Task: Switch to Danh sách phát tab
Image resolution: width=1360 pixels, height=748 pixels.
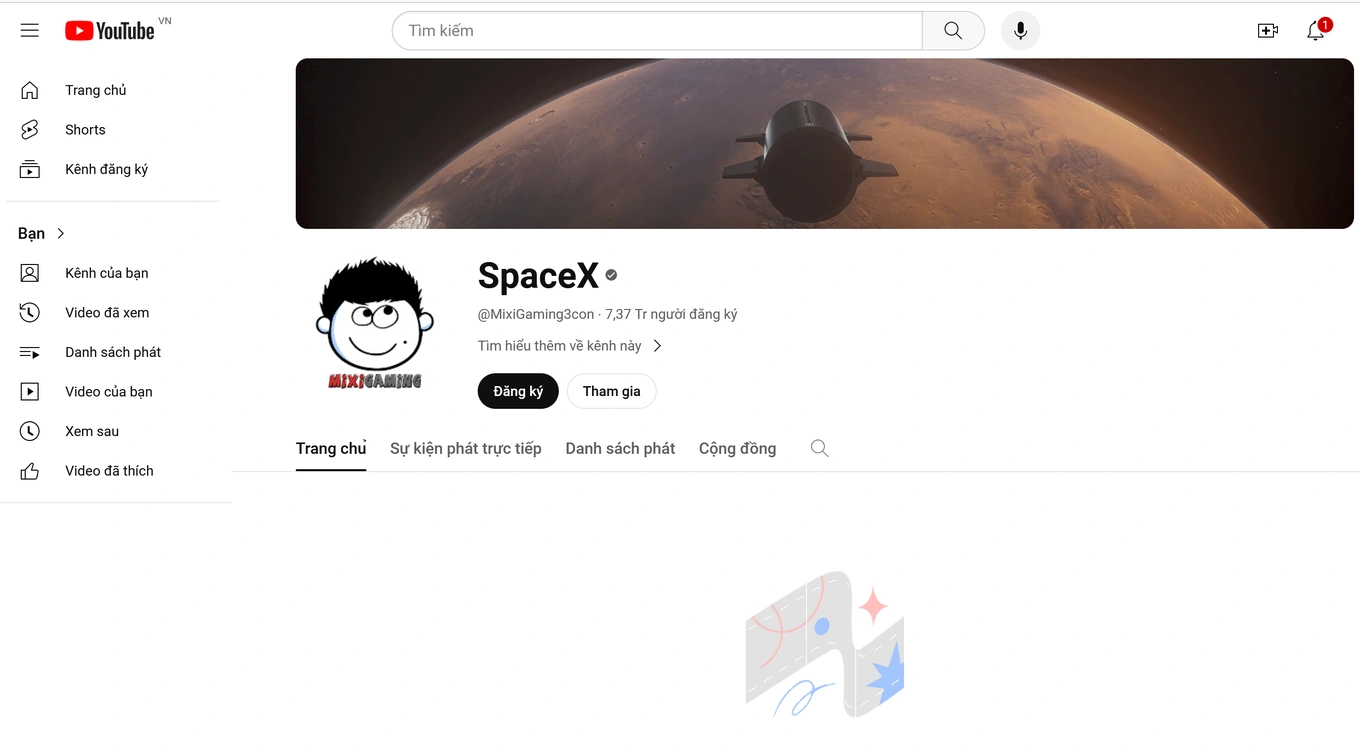Action: (x=620, y=448)
